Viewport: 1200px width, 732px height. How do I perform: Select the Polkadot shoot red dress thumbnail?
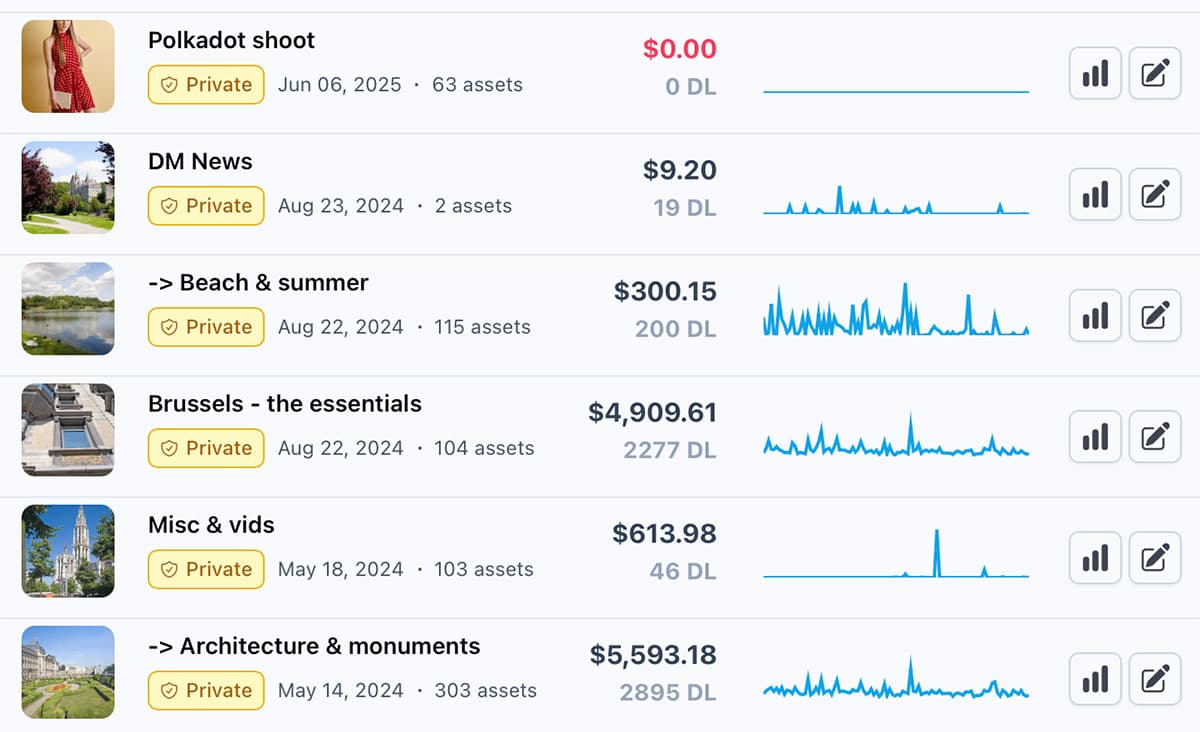pos(68,66)
